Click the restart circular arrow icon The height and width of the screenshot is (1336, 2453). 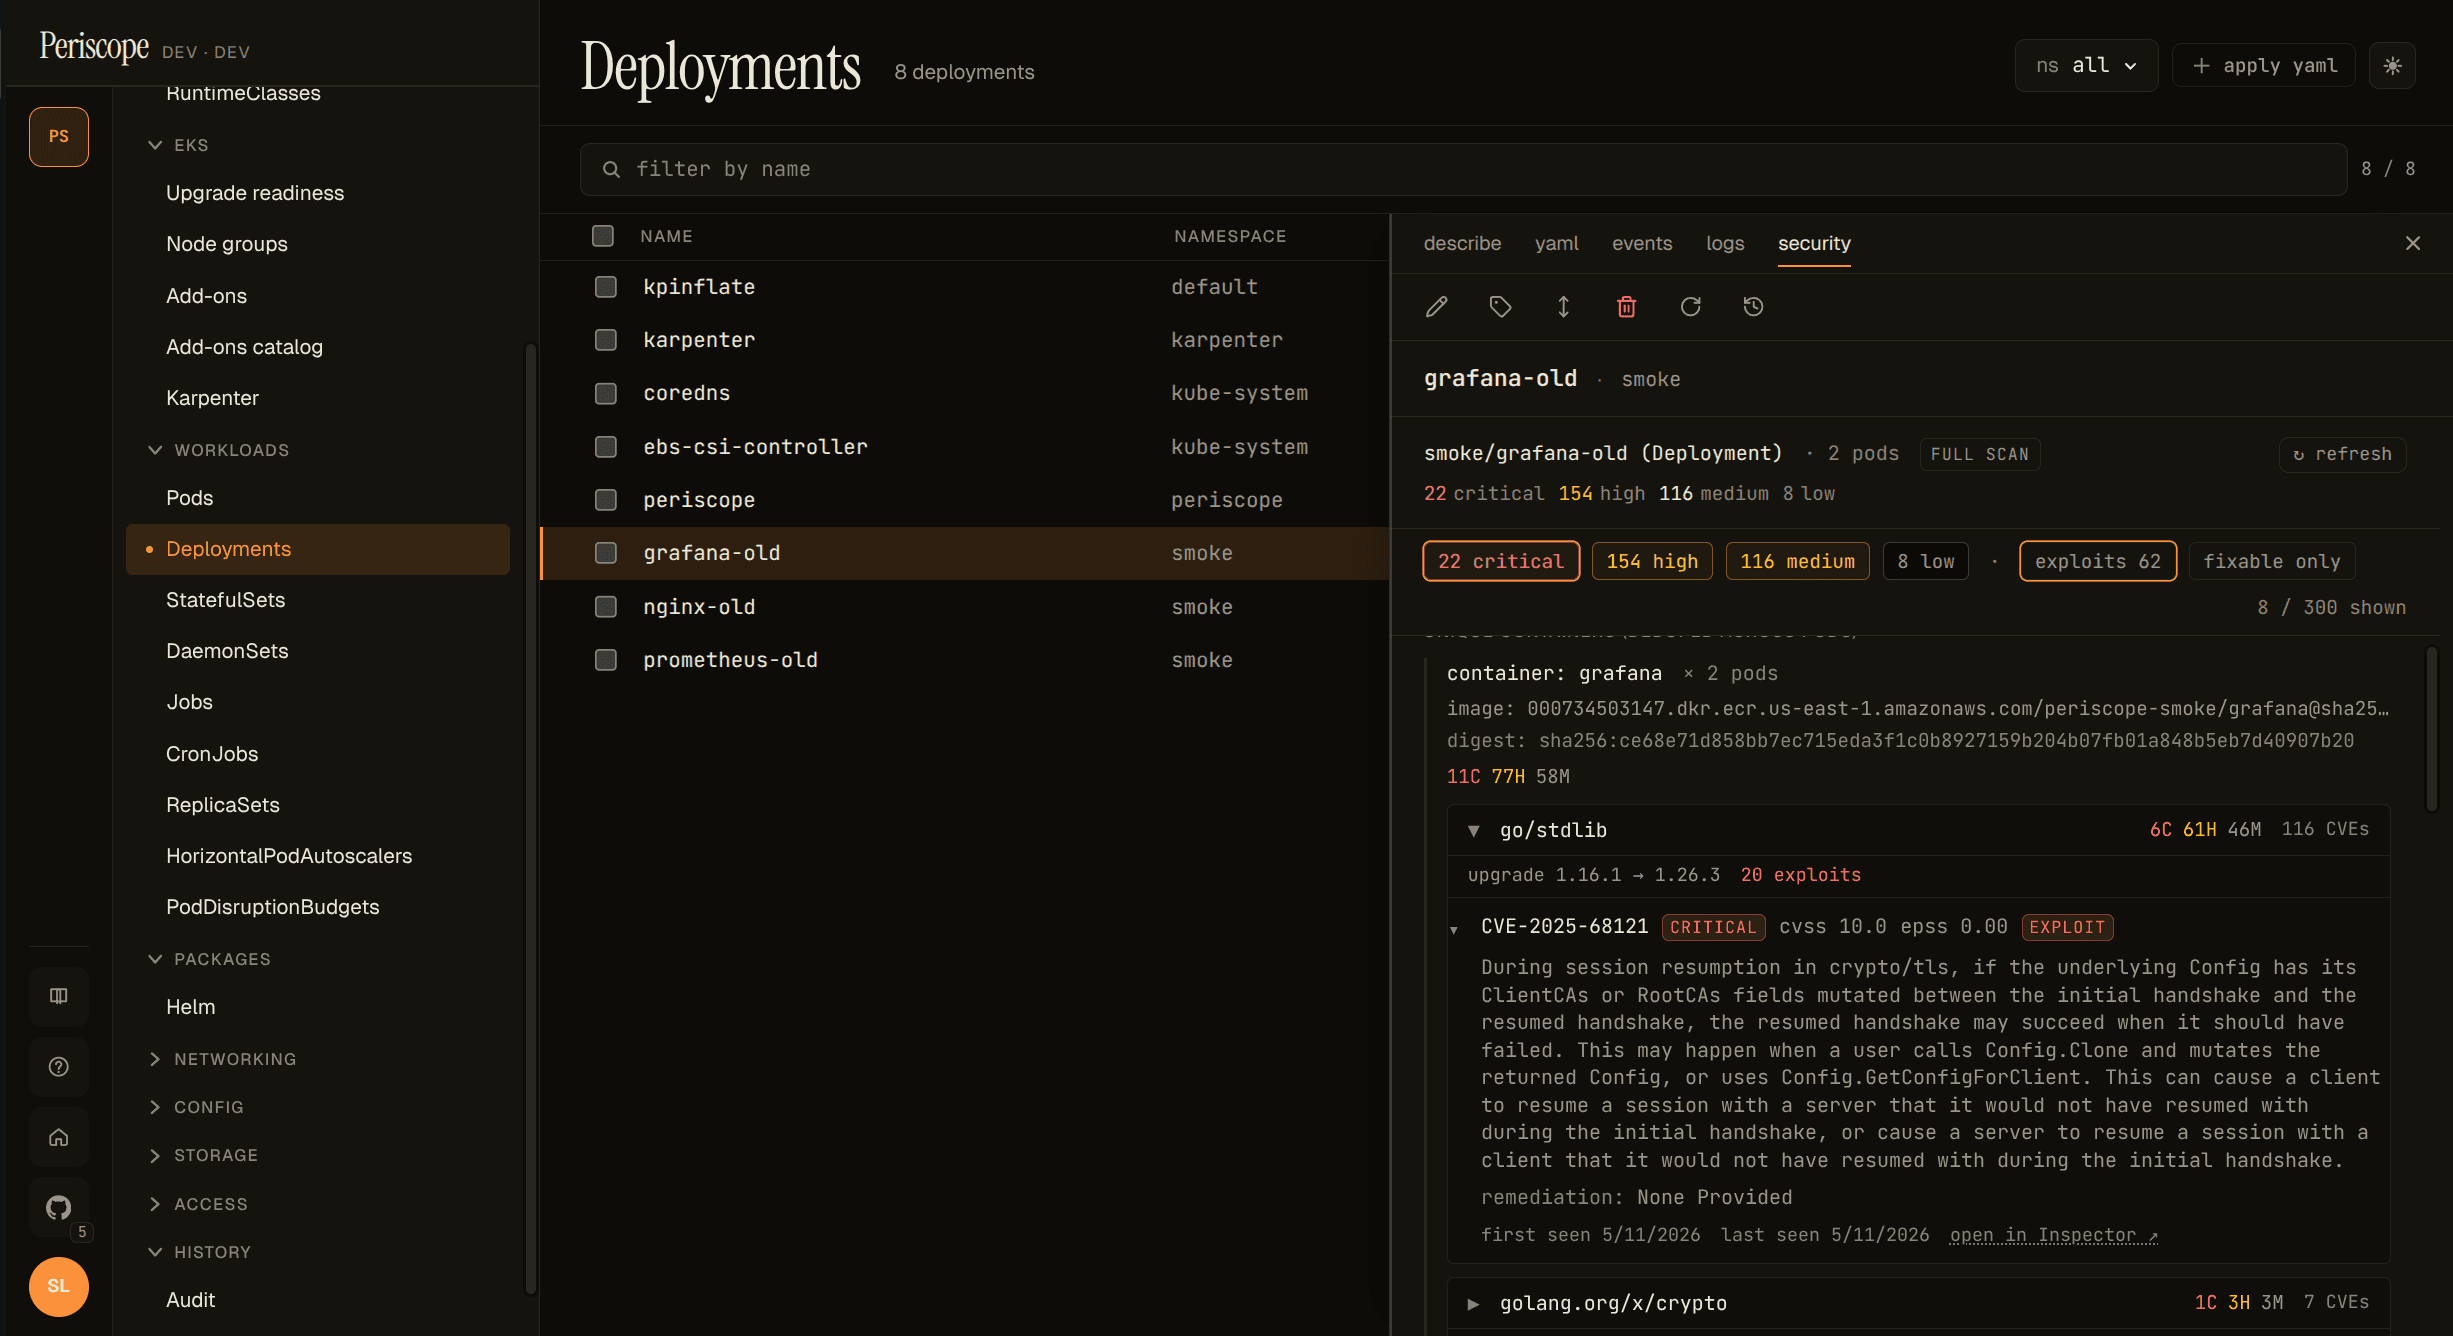coord(1690,307)
